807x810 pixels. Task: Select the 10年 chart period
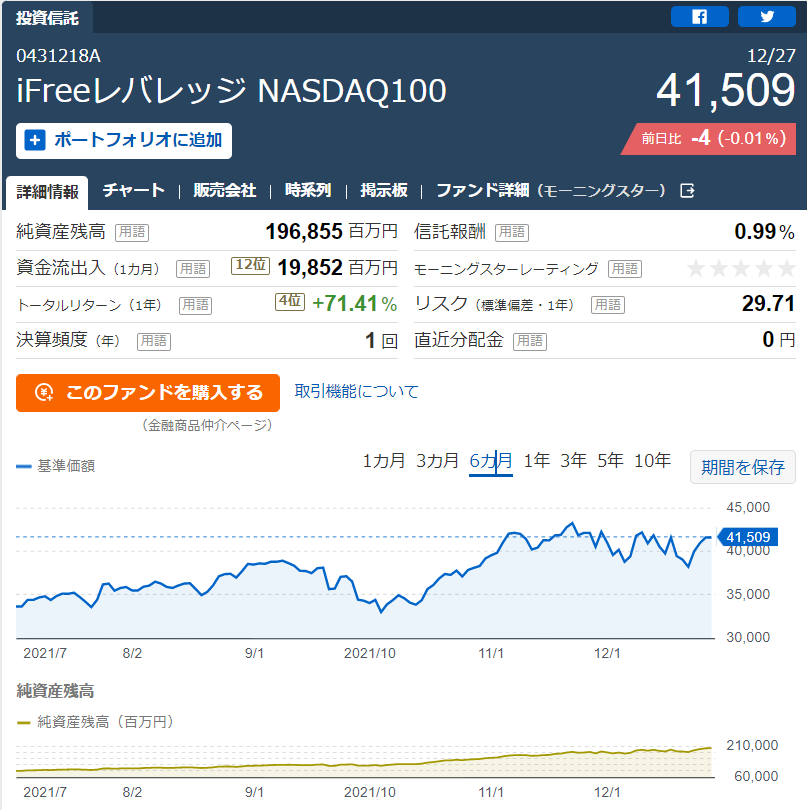click(653, 461)
